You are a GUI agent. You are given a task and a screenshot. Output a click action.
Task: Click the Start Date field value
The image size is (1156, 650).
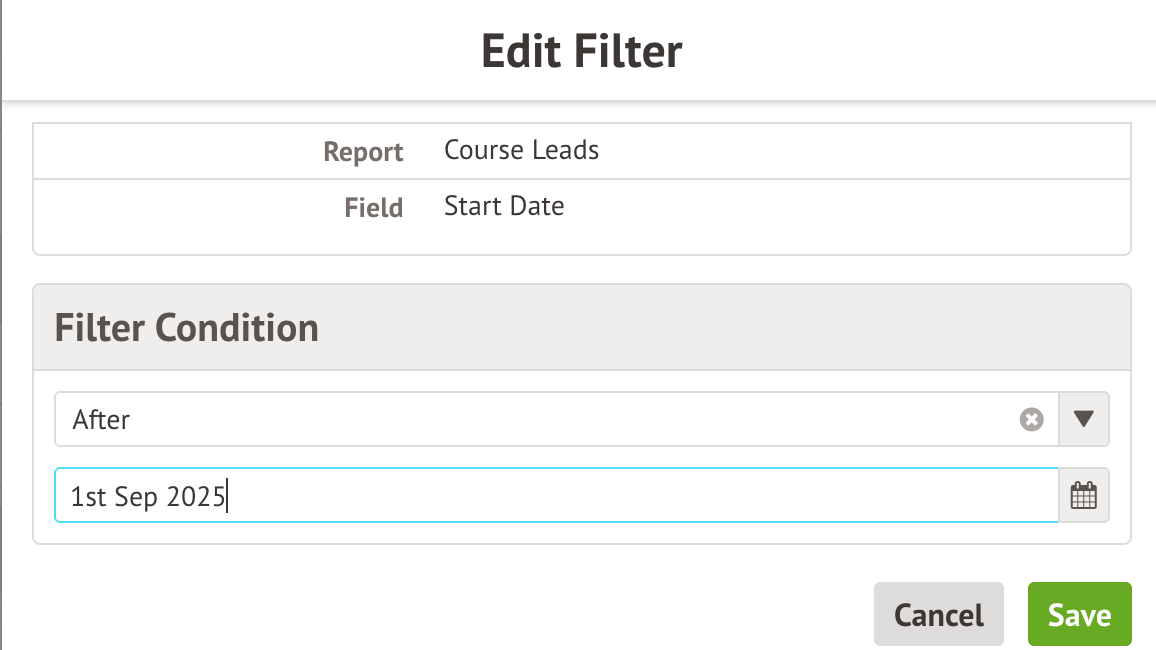click(504, 207)
